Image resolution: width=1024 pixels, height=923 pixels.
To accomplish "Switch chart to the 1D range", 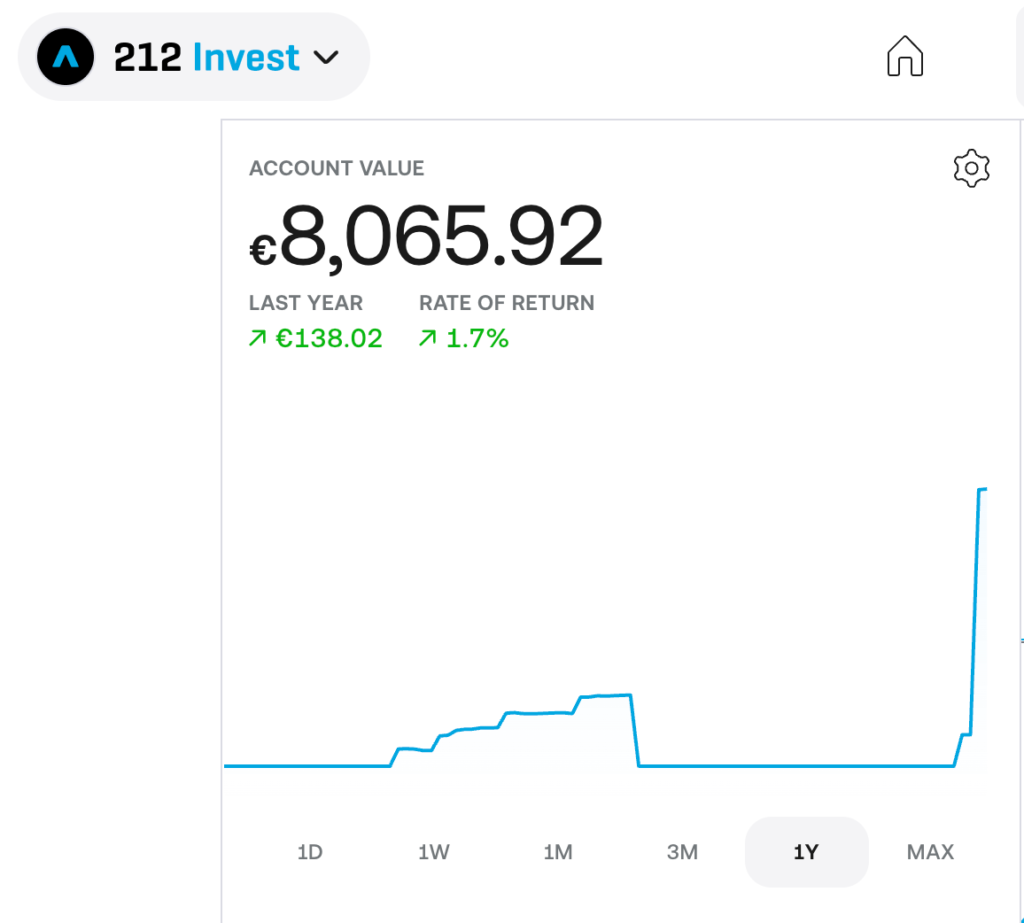I will 310,852.
